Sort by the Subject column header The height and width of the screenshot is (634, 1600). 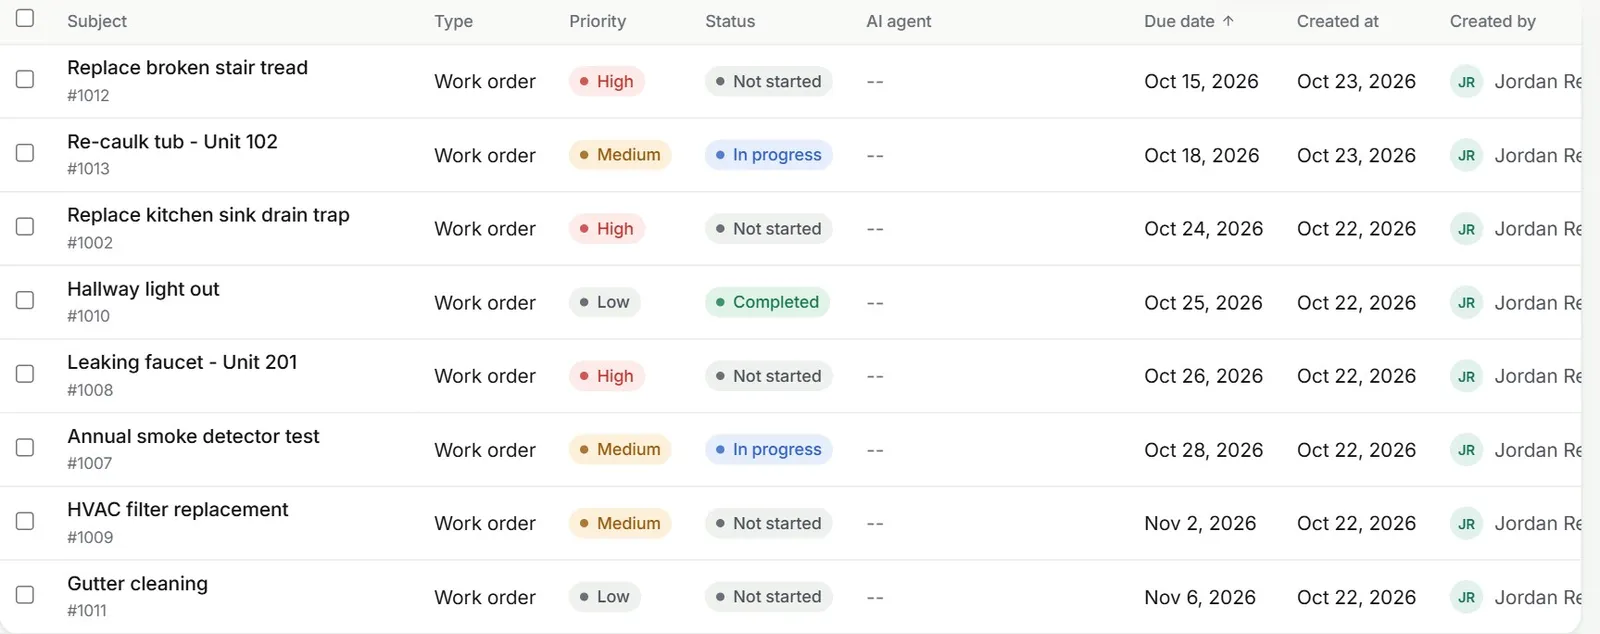pyautogui.click(x=97, y=21)
